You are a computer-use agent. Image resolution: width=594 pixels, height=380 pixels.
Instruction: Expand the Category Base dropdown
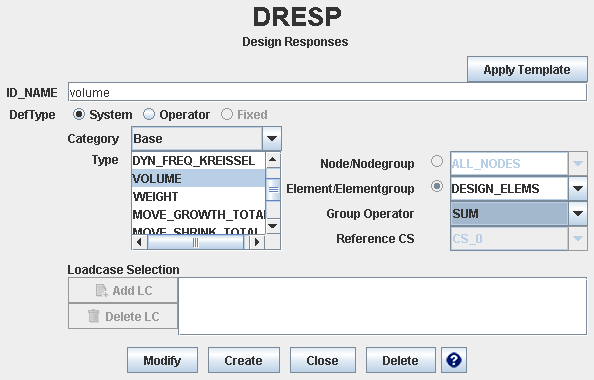[272, 139]
